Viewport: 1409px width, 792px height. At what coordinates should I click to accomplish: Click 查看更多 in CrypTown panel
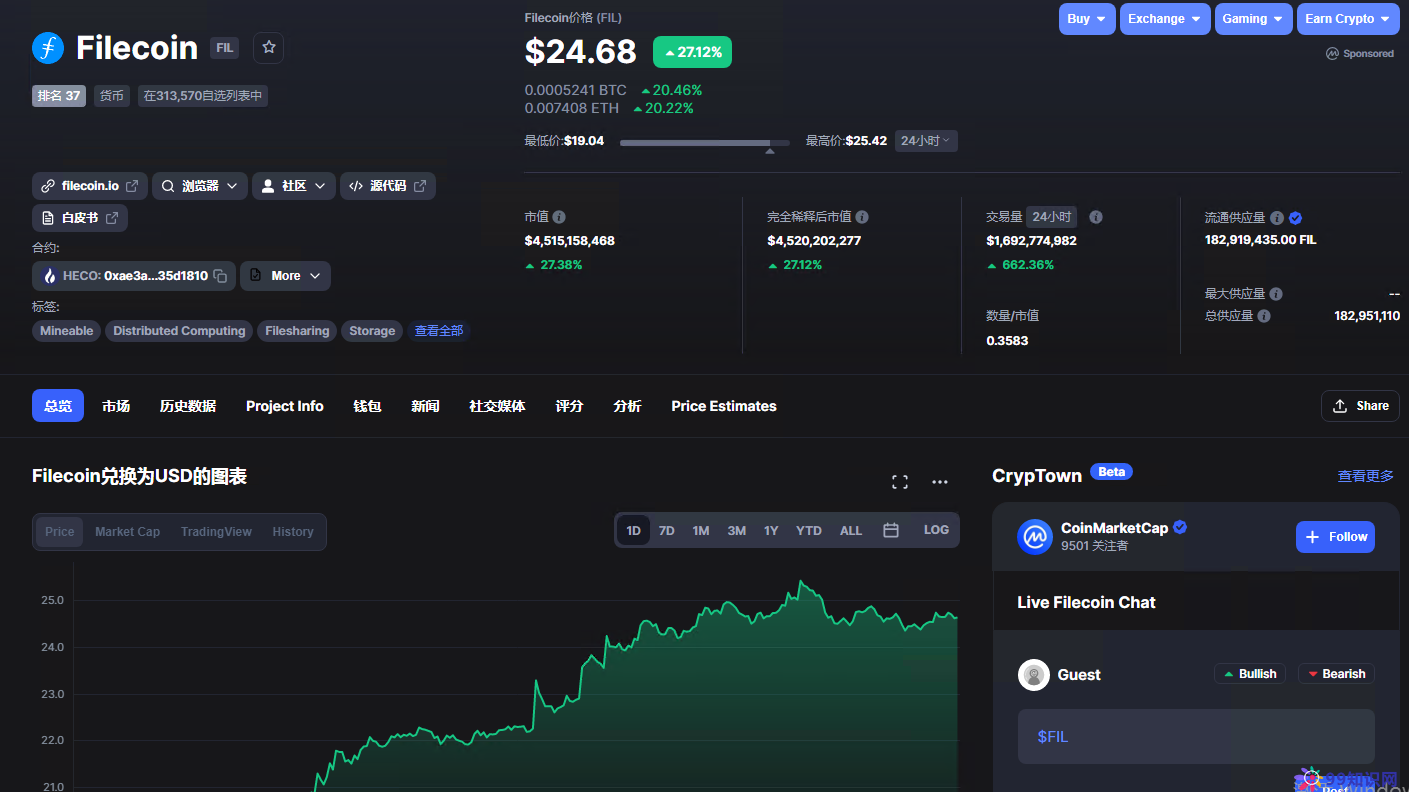1366,476
